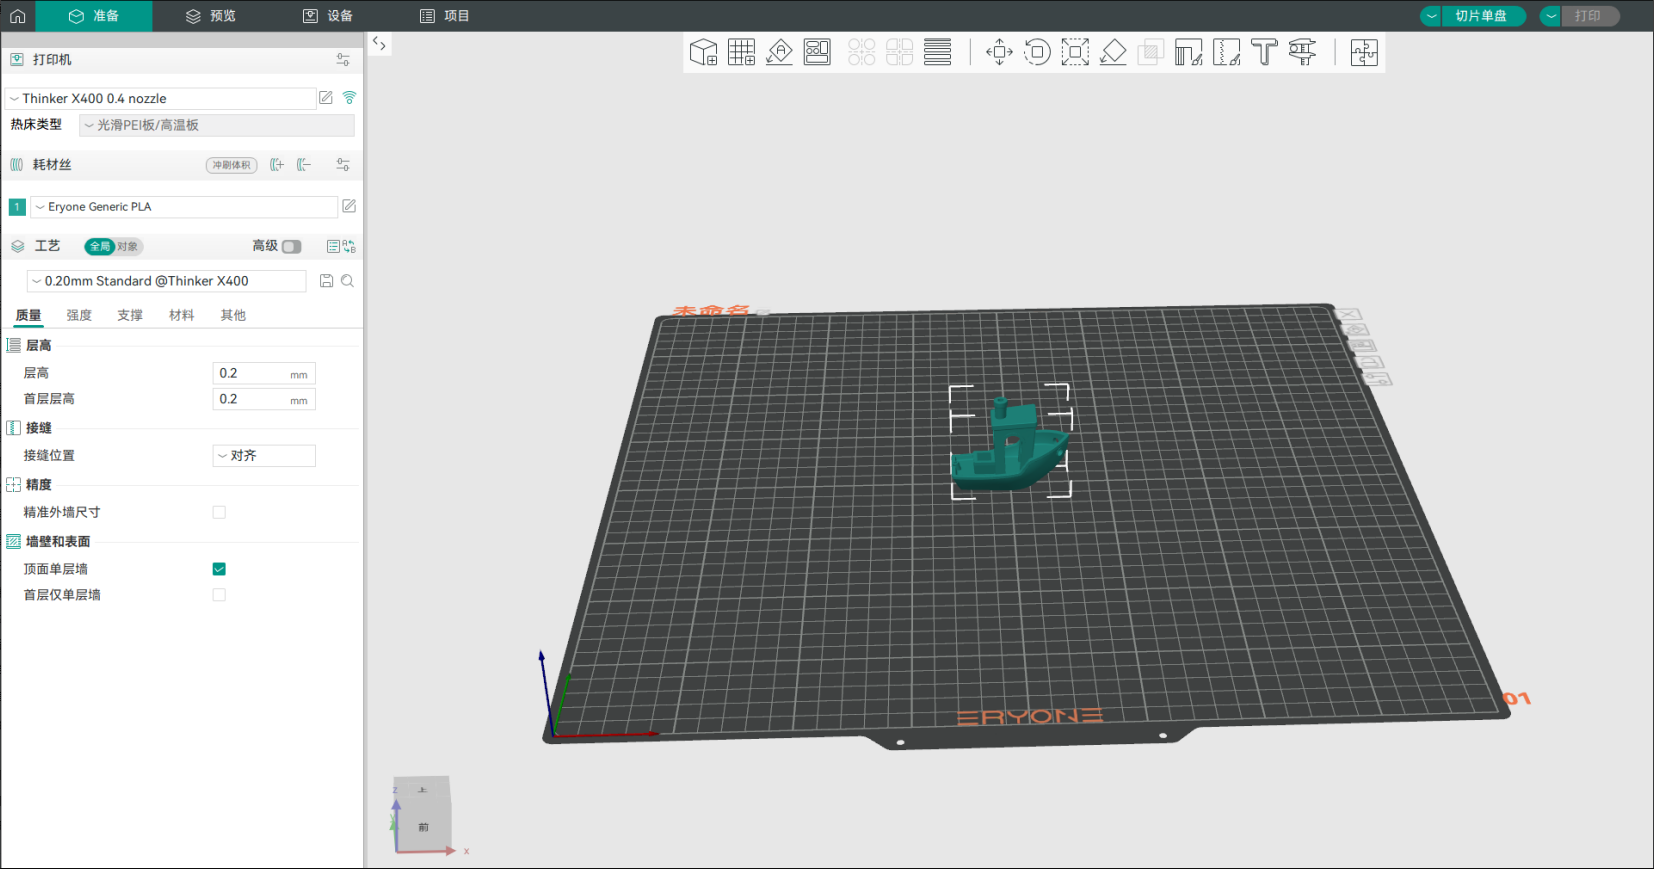
Task: Open the Assembly view puzzle icon
Action: tap(1364, 52)
